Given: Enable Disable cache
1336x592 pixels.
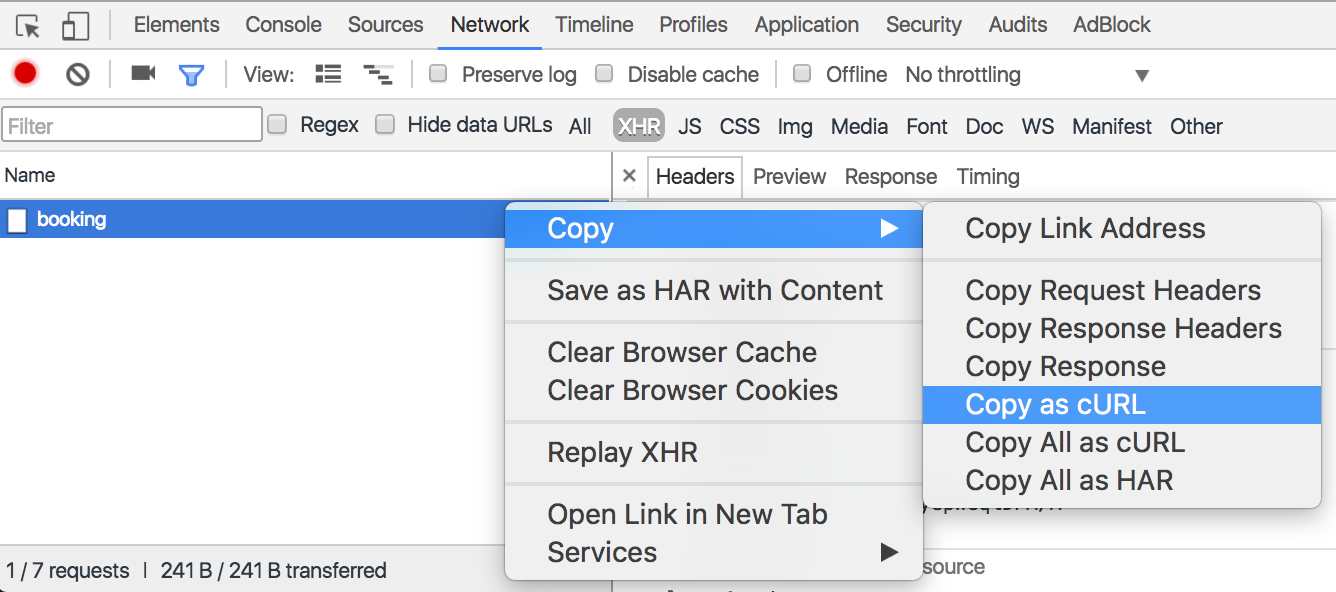Looking at the screenshot, I should (x=604, y=73).
